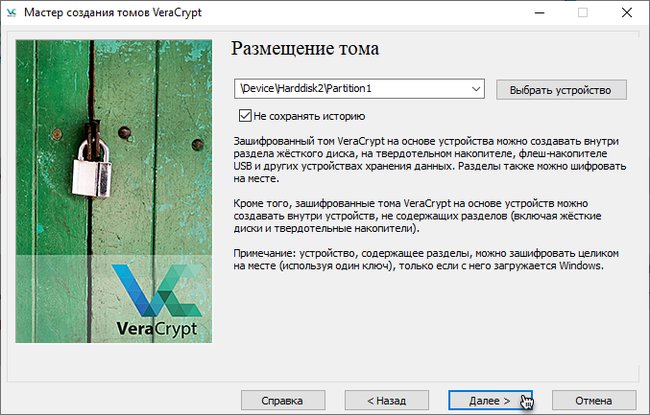
Task: Click the paragraph starting 'Зашифрованный том VeraCrypt'
Action: (x=429, y=160)
